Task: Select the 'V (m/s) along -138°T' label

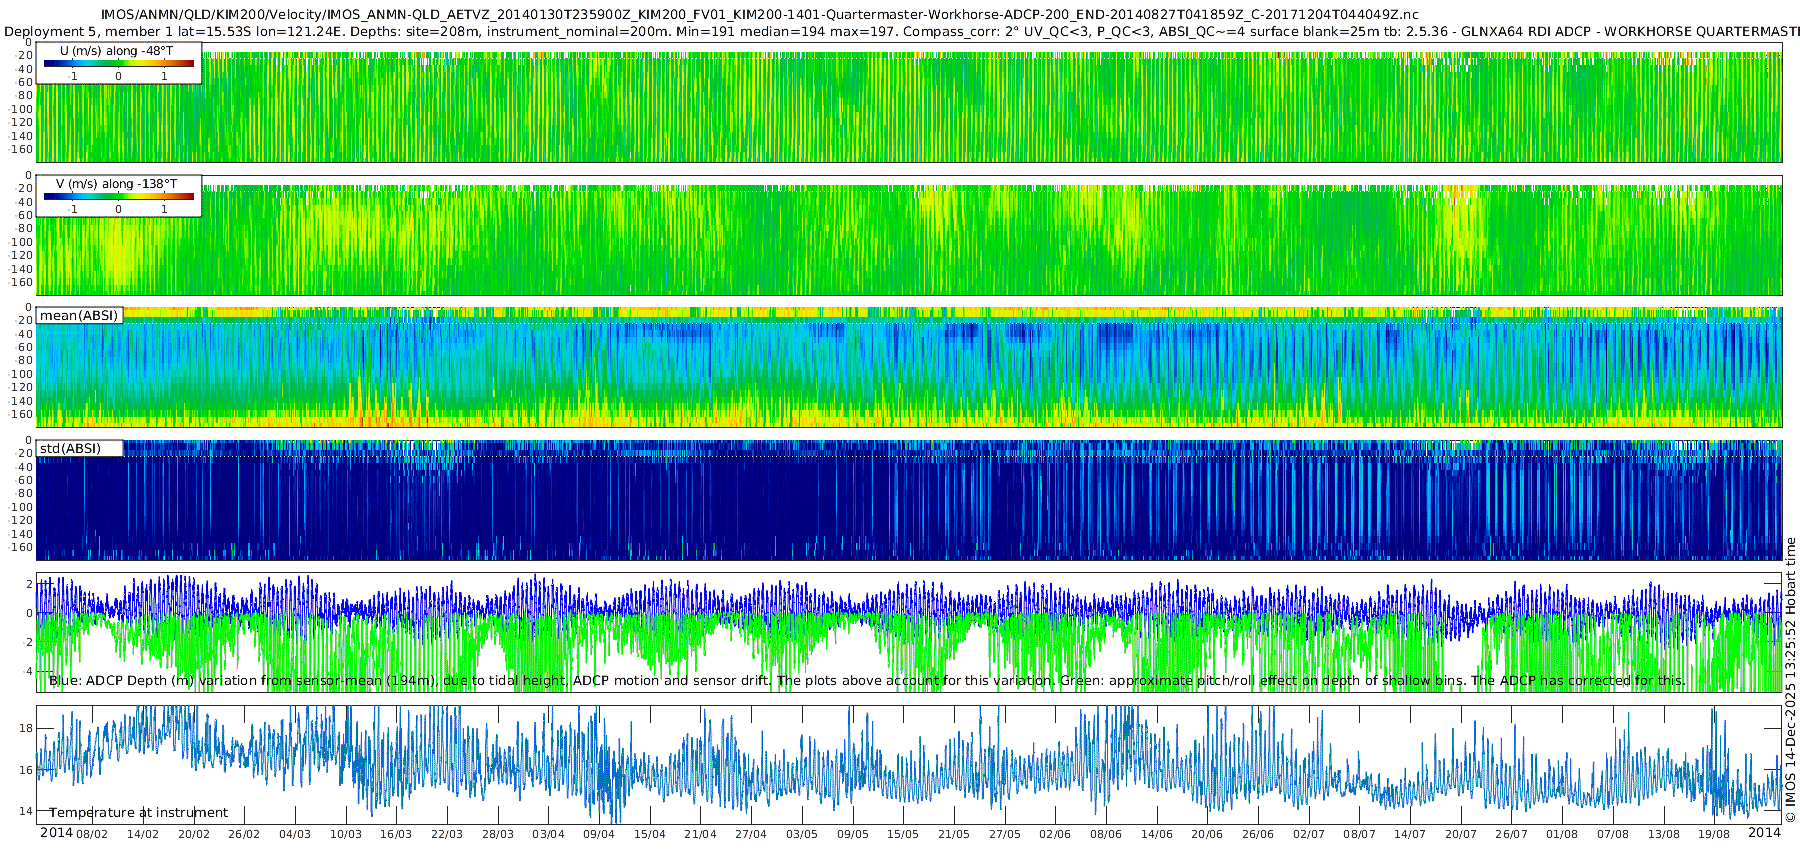Action: [116, 184]
